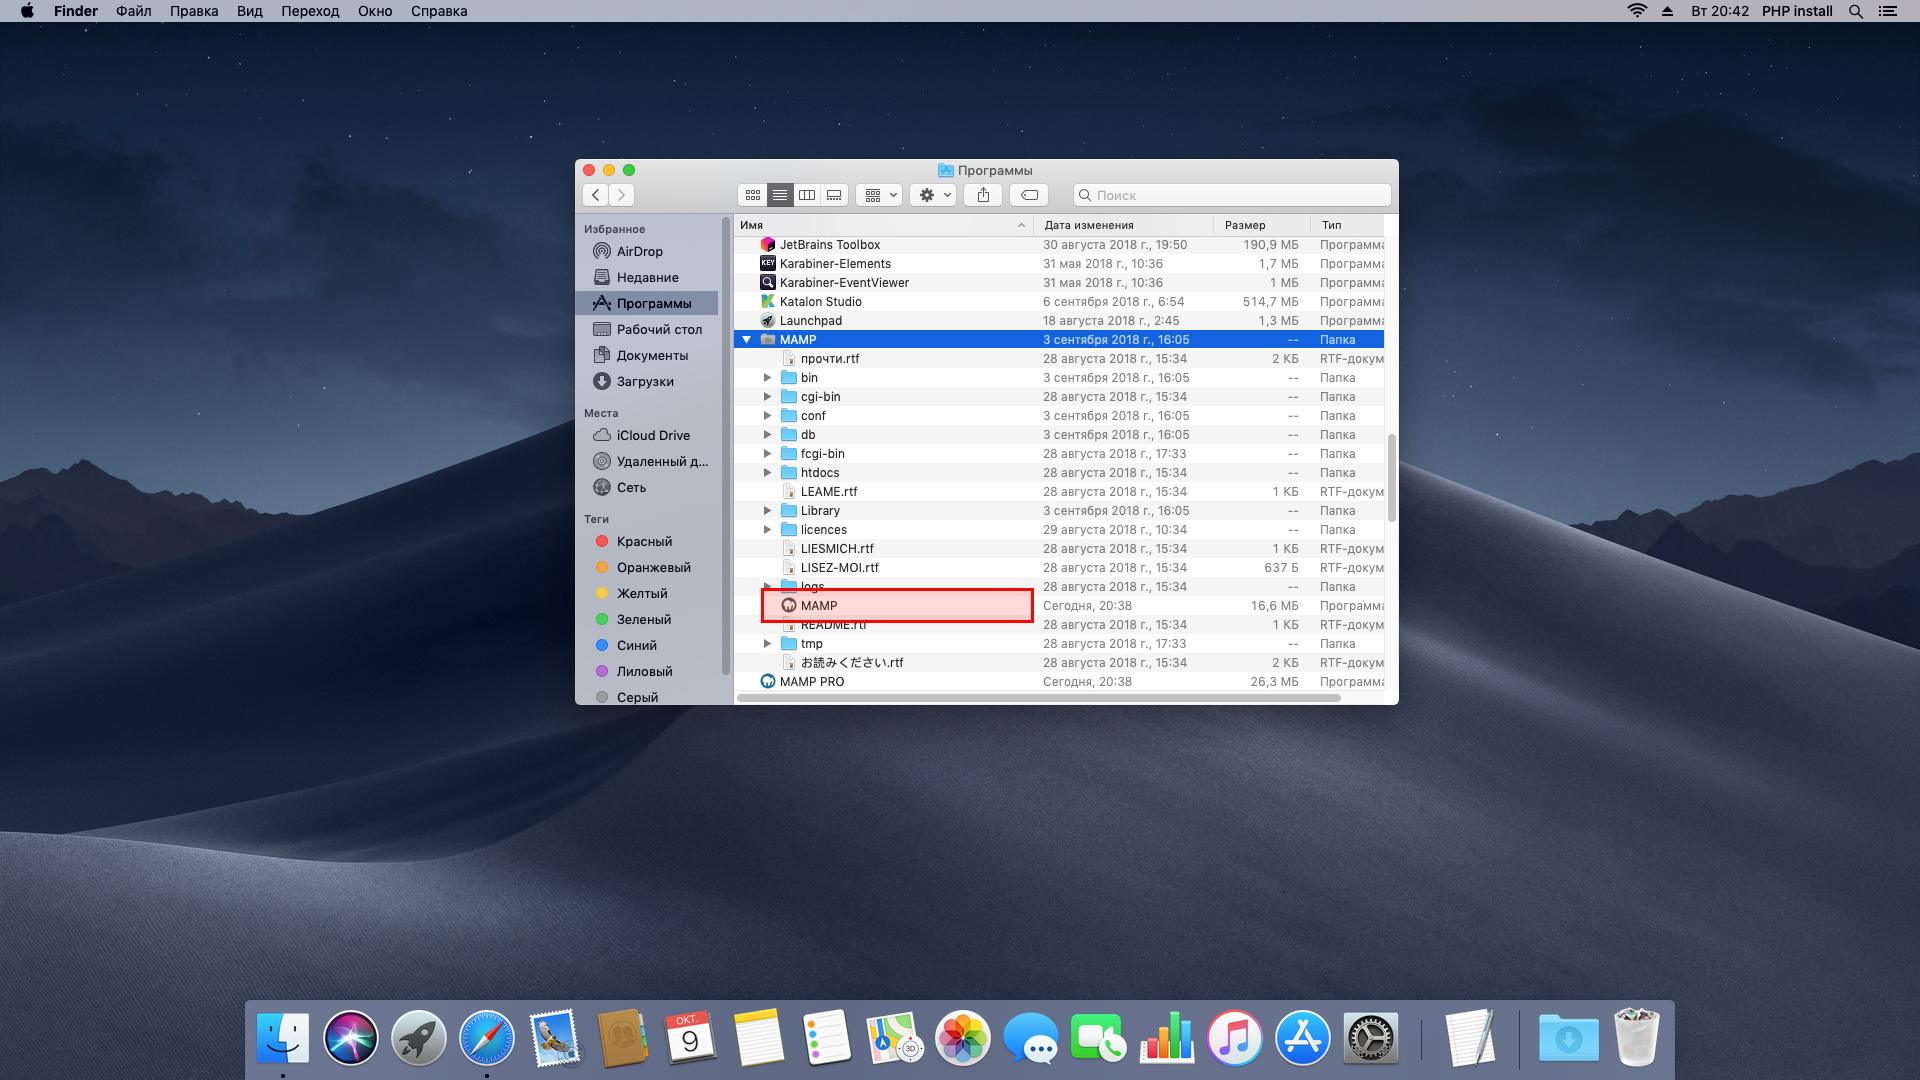This screenshot has width=1920, height=1080.
Task: Open Spotlight search in menu bar
Action: pos(1856,11)
